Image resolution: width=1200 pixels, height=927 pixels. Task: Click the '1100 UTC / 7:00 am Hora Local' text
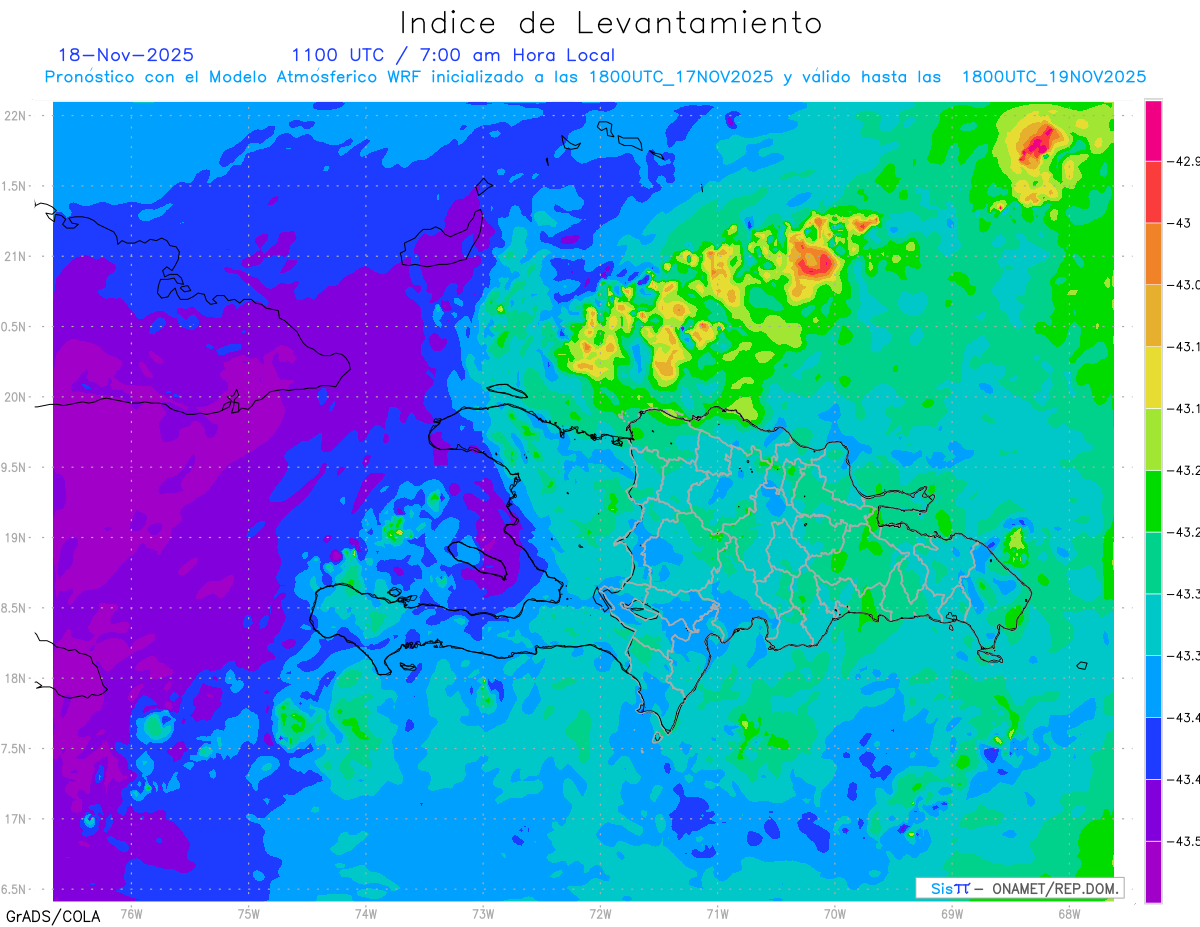pyautogui.click(x=453, y=56)
